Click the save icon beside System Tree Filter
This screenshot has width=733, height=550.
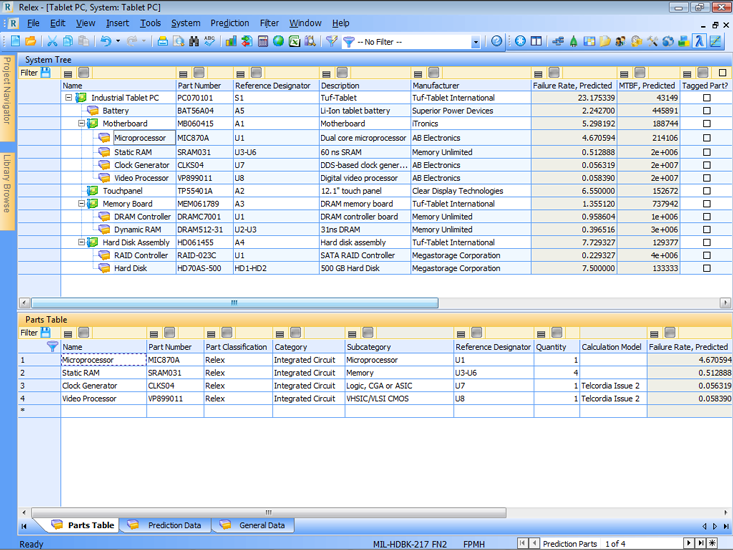click(45, 72)
